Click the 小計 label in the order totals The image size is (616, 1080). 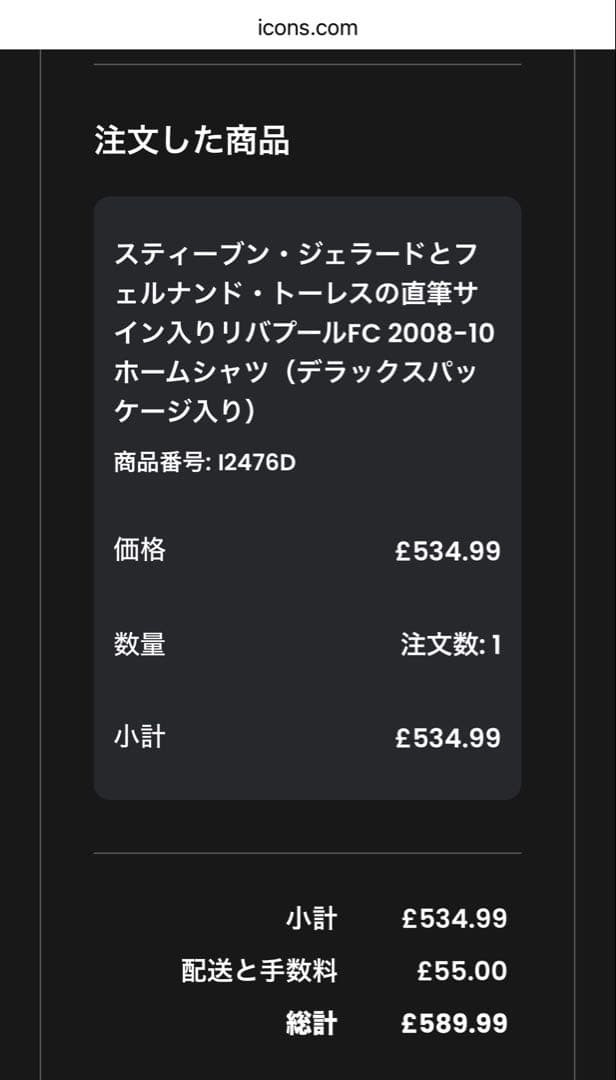point(311,918)
